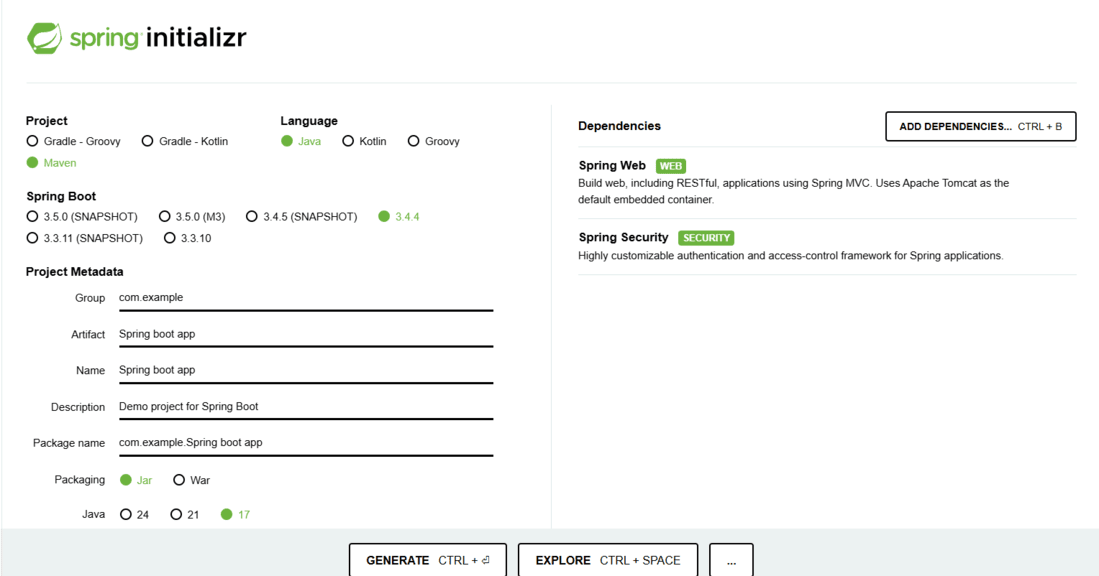Pick Java version 21
The height and width of the screenshot is (576, 1099).
tap(185, 514)
